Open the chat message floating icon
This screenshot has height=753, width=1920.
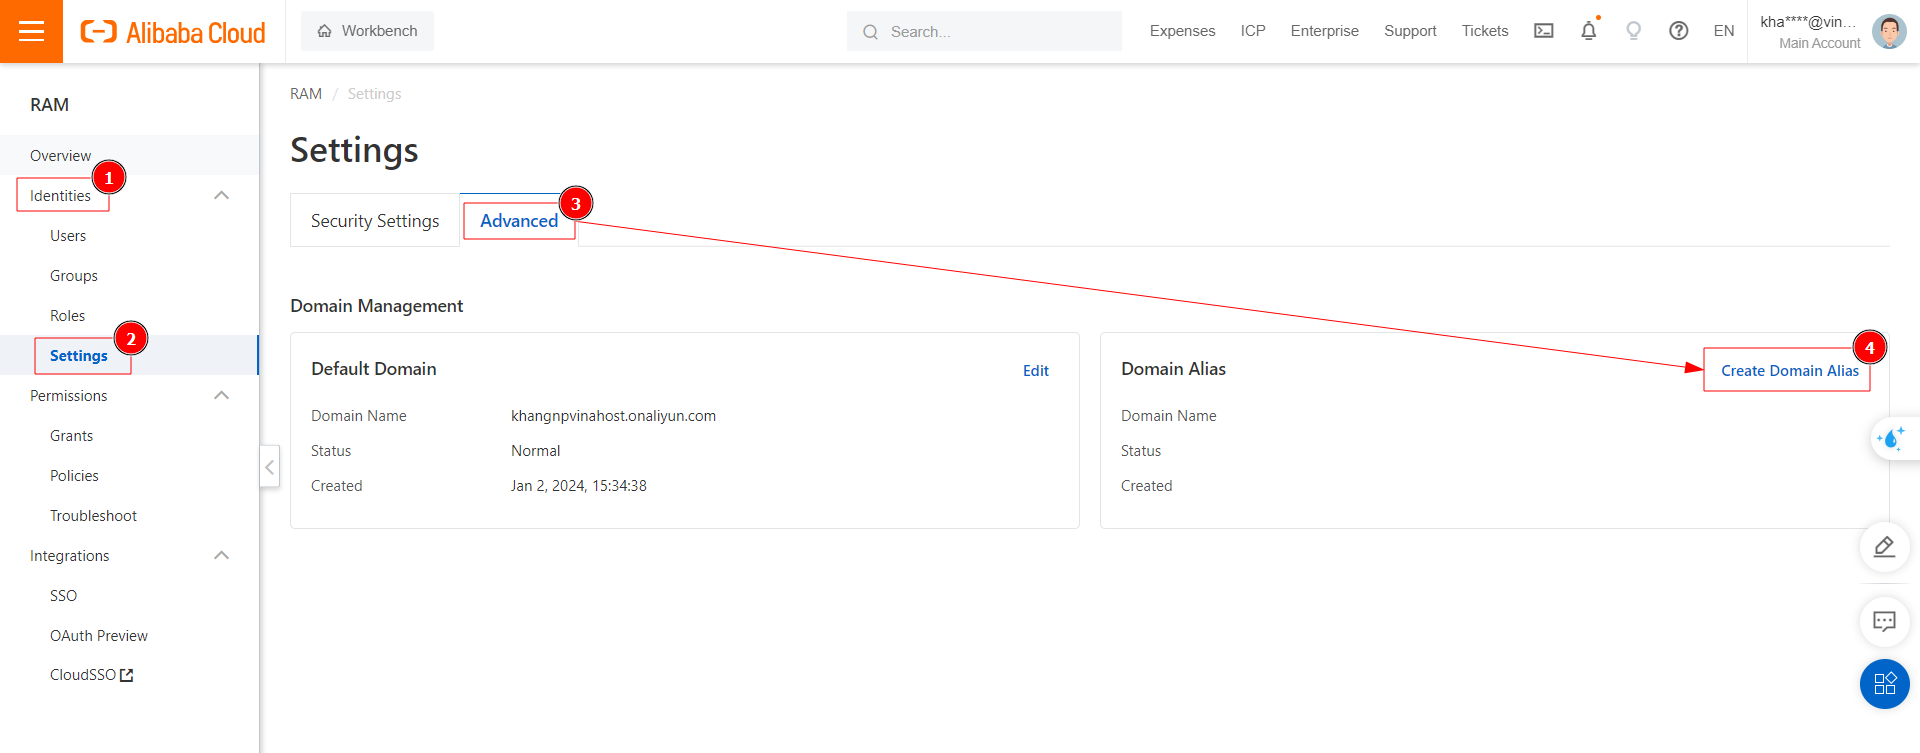click(x=1884, y=622)
